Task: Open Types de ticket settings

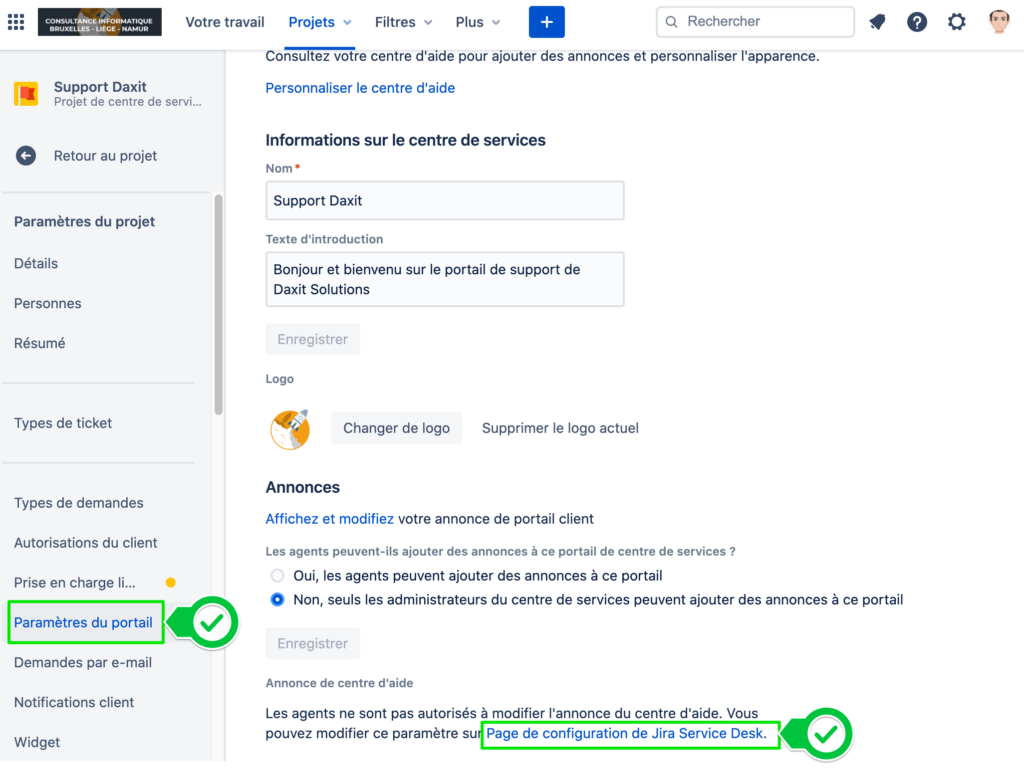Action: coord(63,423)
